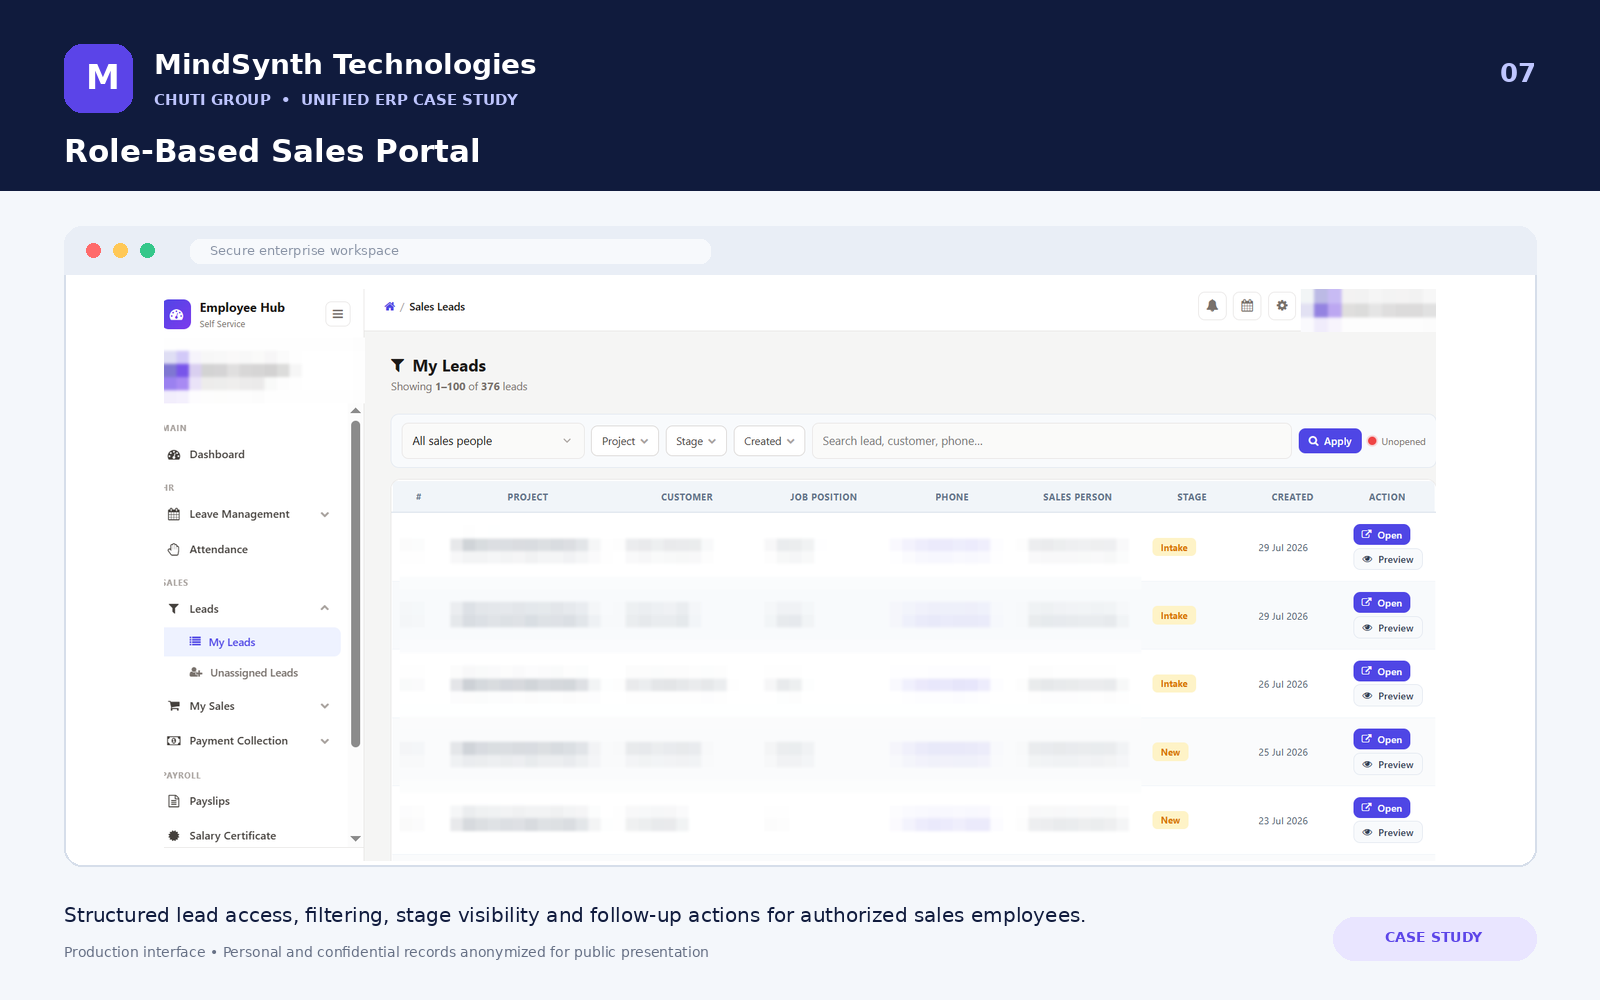Image resolution: width=1600 pixels, height=1000 pixels.
Task: Click the New badge on 25 Jul row
Action: tap(1170, 752)
